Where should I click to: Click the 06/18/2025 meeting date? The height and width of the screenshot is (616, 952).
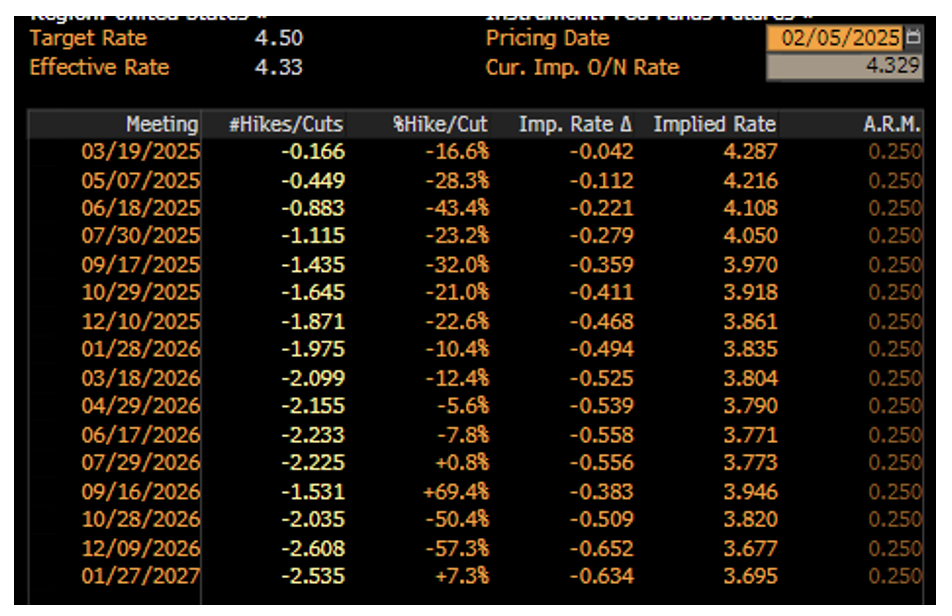[x=140, y=209]
